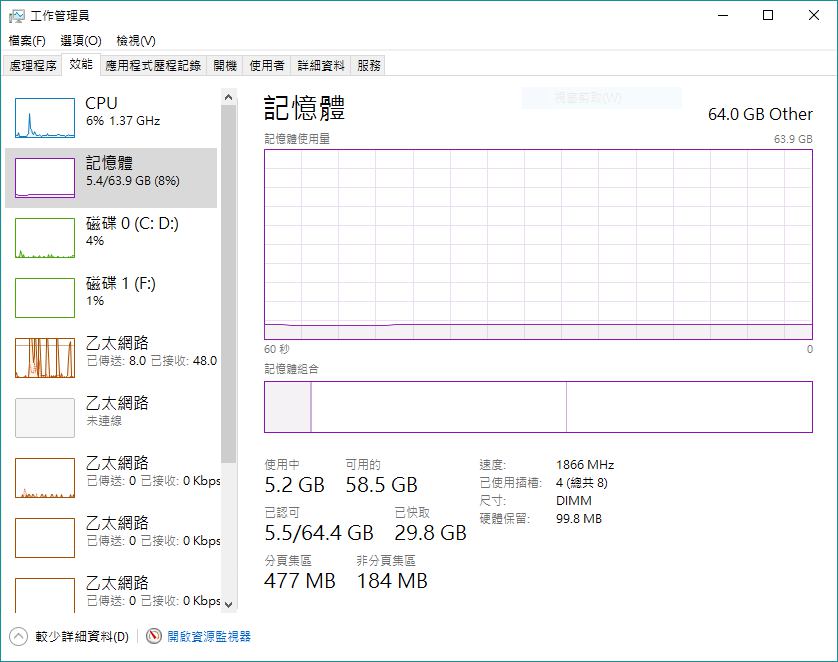The width and height of the screenshot is (838, 662).
Task: Open 磁碟 0 (C: D:) disk graph
Action: [45, 238]
